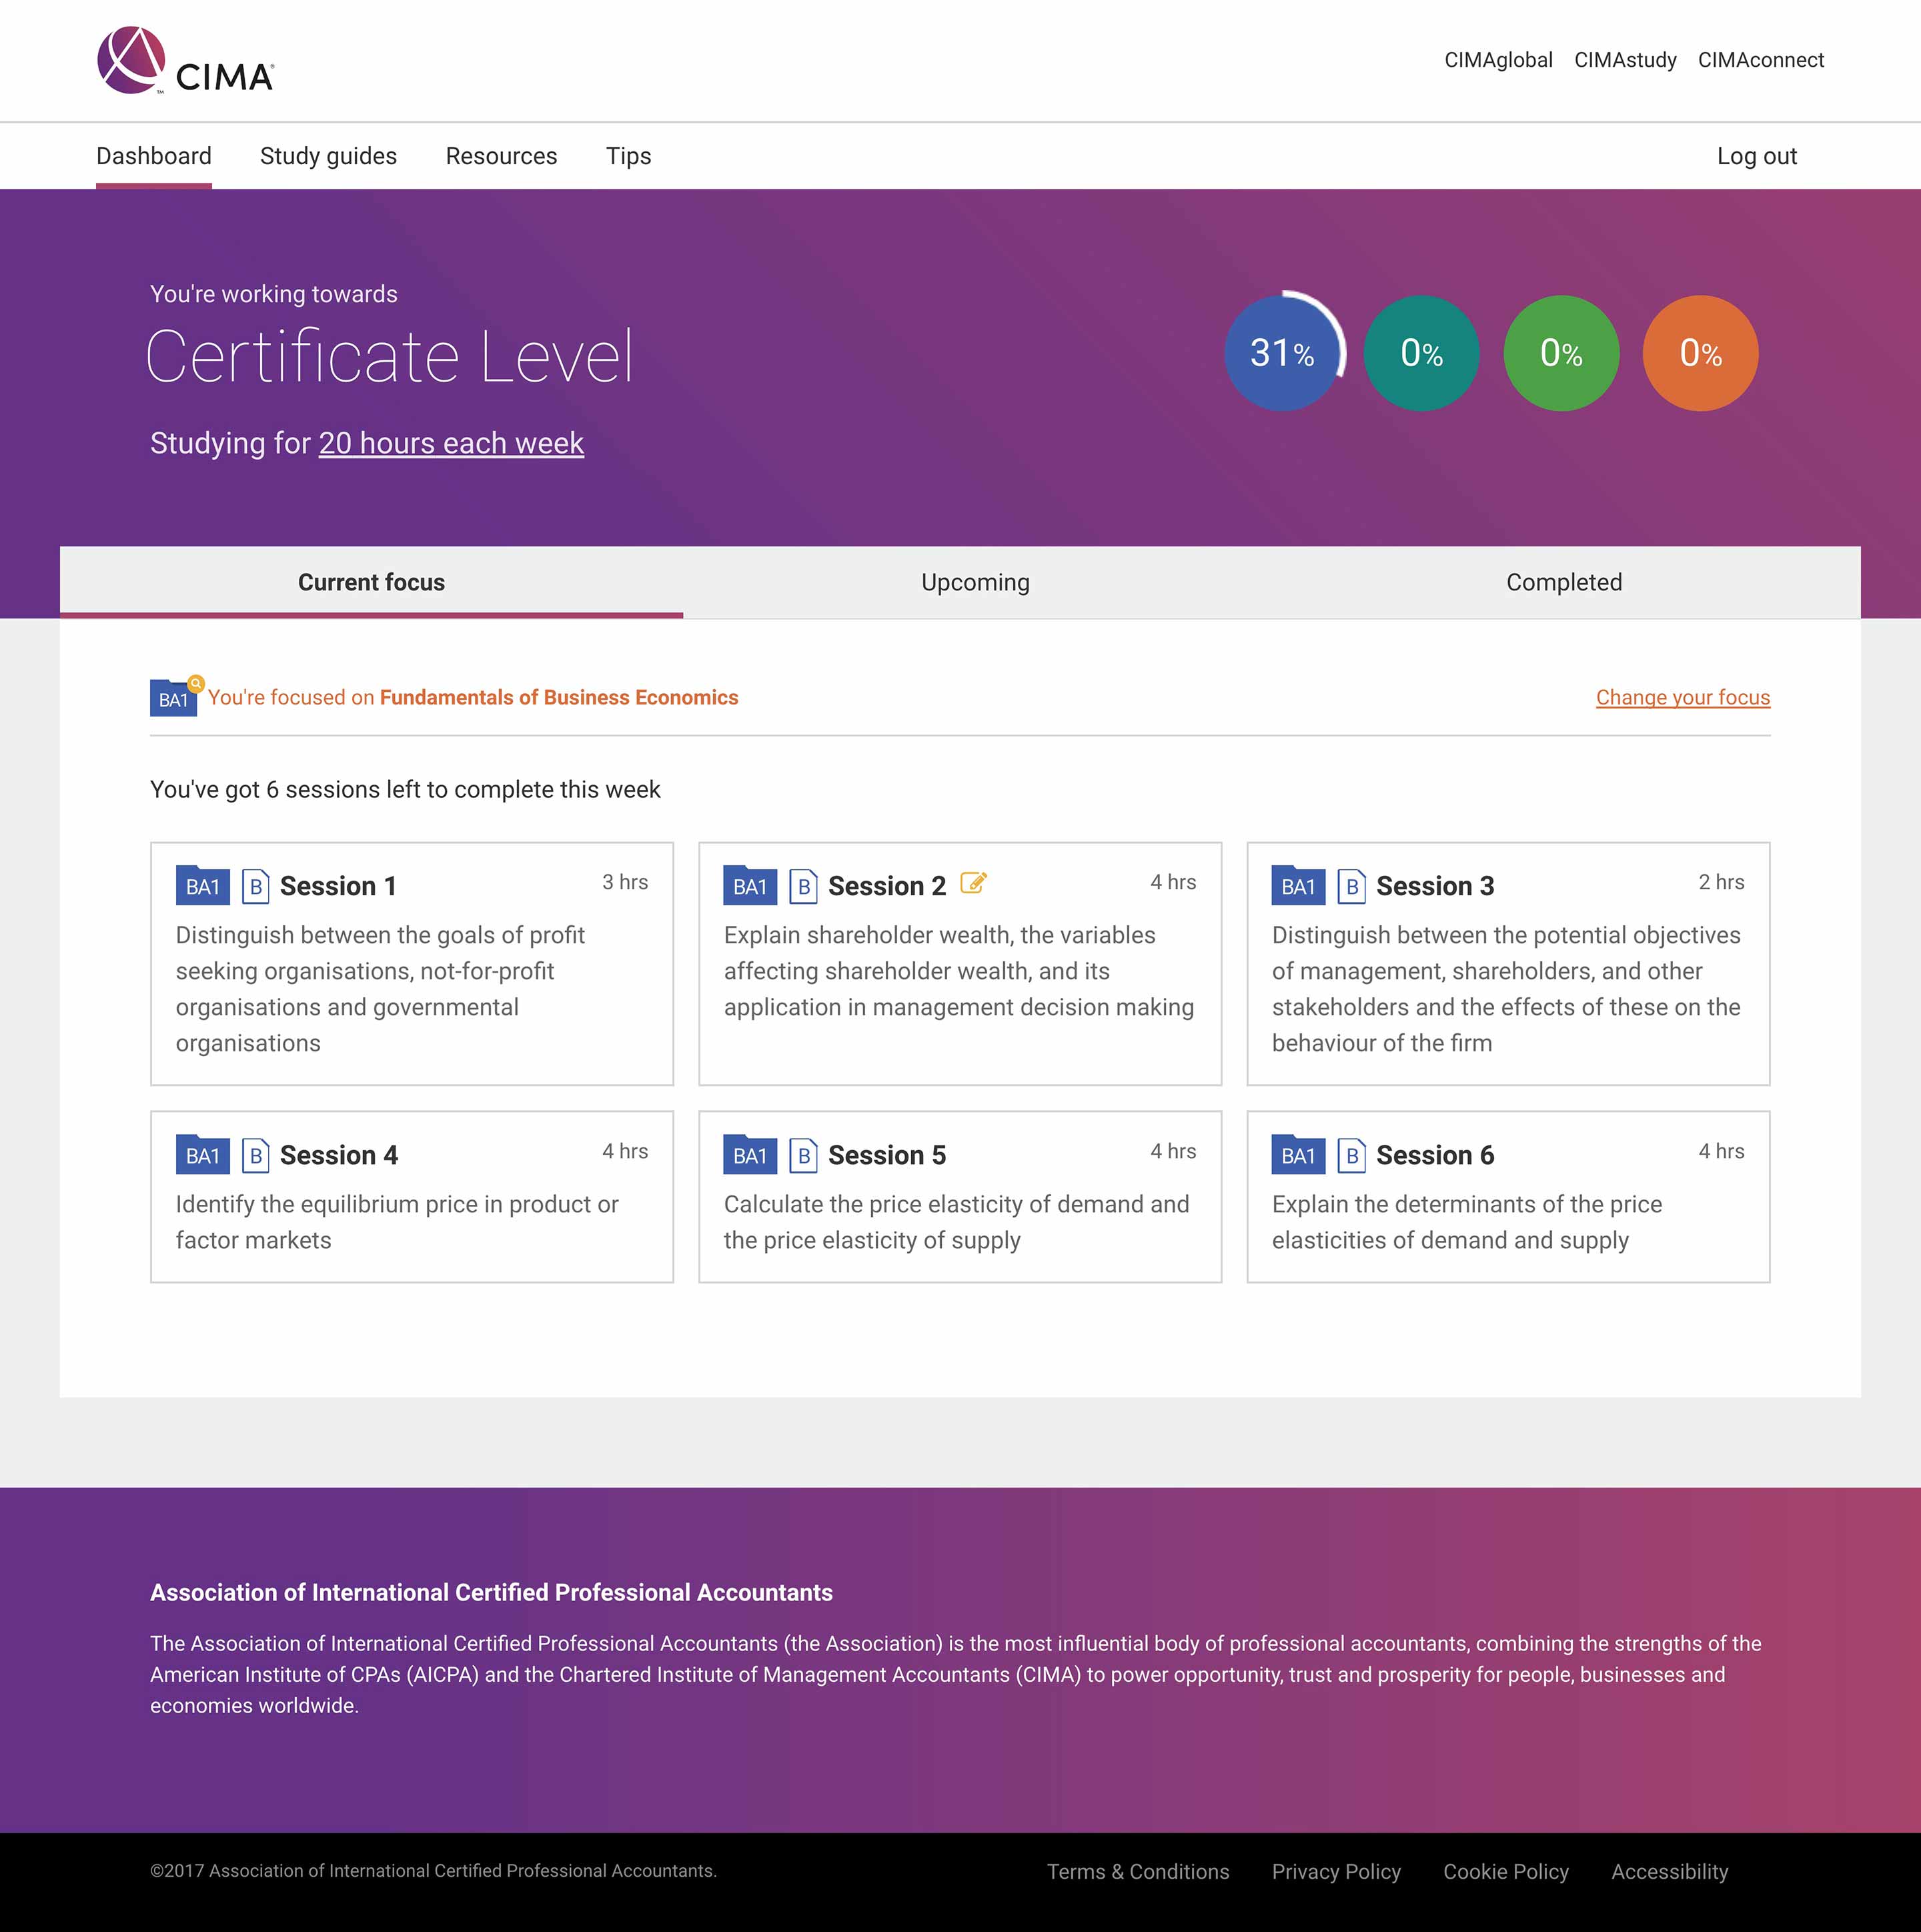Click 'Identify the equilibrium price' description
The height and width of the screenshot is (1932, 1921).
point(397,1222)
